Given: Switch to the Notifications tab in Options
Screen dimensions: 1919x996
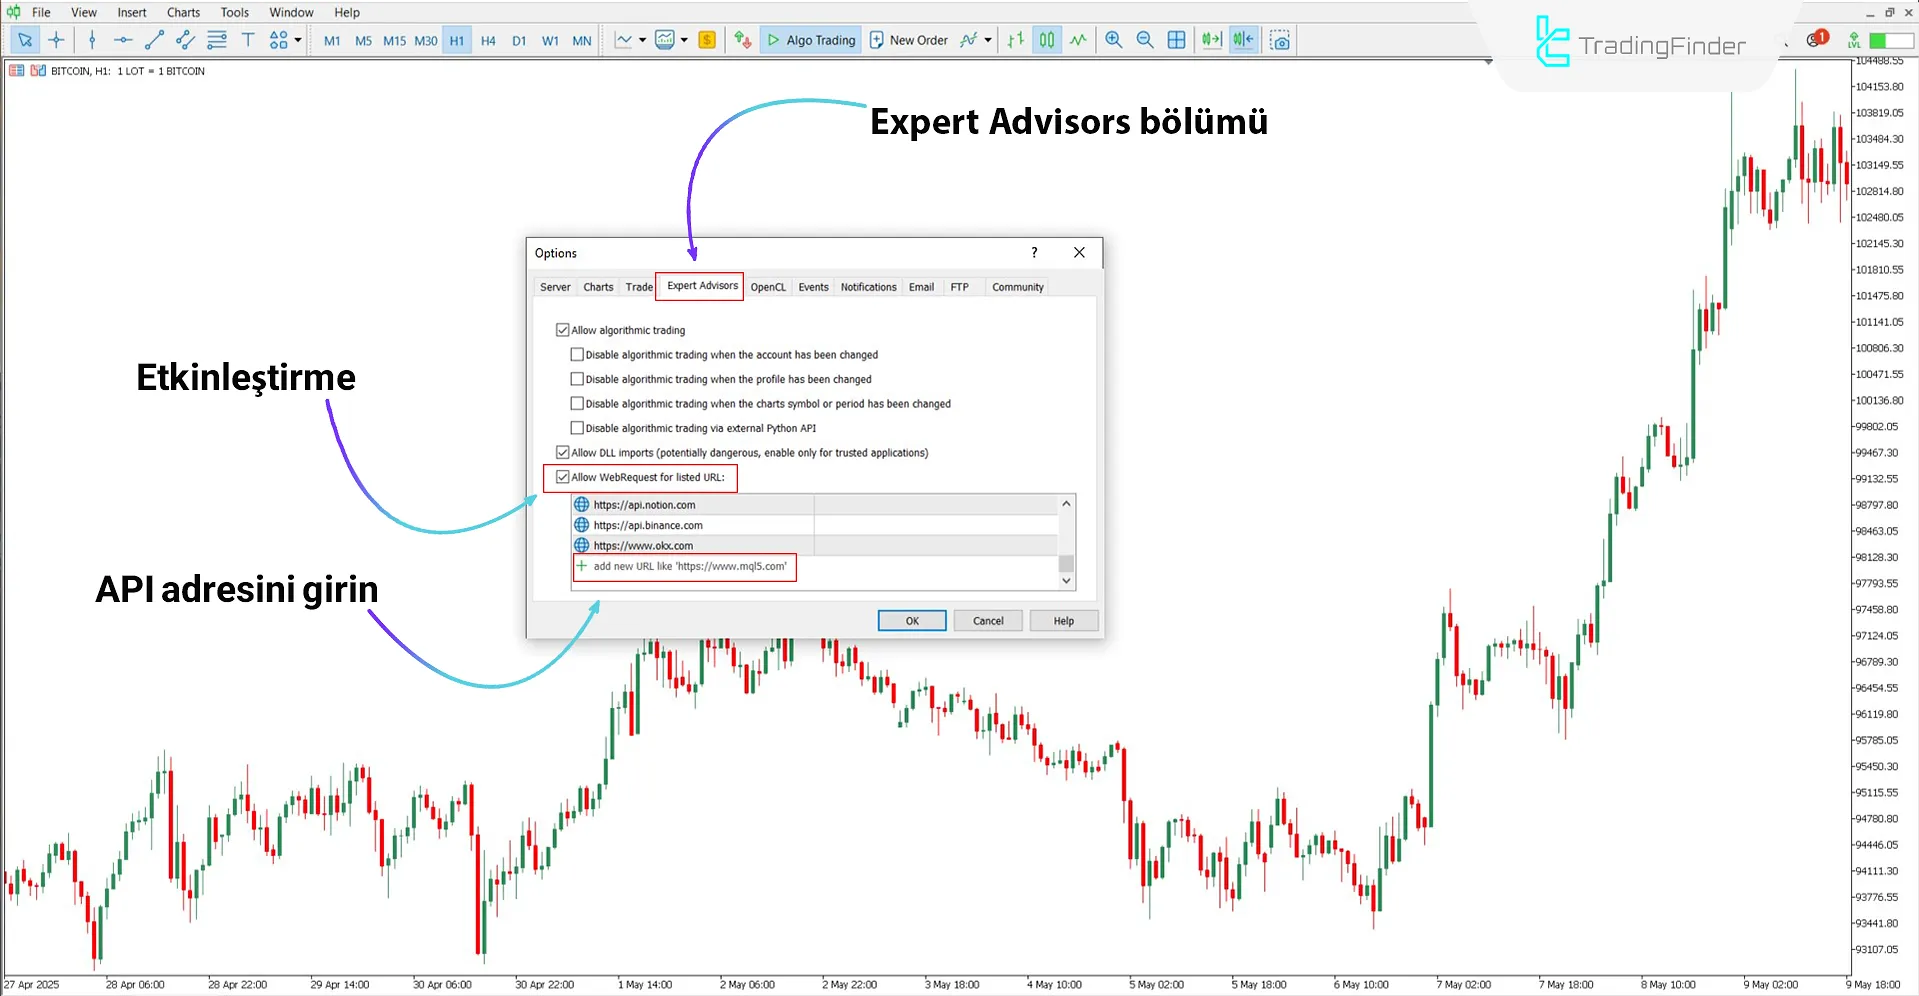Looking at the screenshot, I should point(868,287).
